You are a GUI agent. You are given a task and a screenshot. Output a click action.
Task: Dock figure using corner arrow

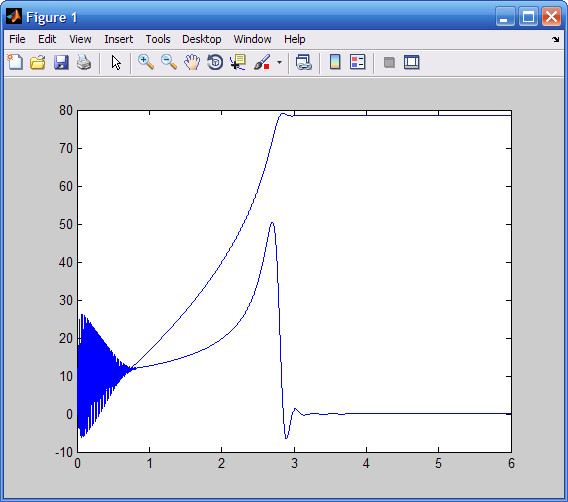[x=556, y=39]
